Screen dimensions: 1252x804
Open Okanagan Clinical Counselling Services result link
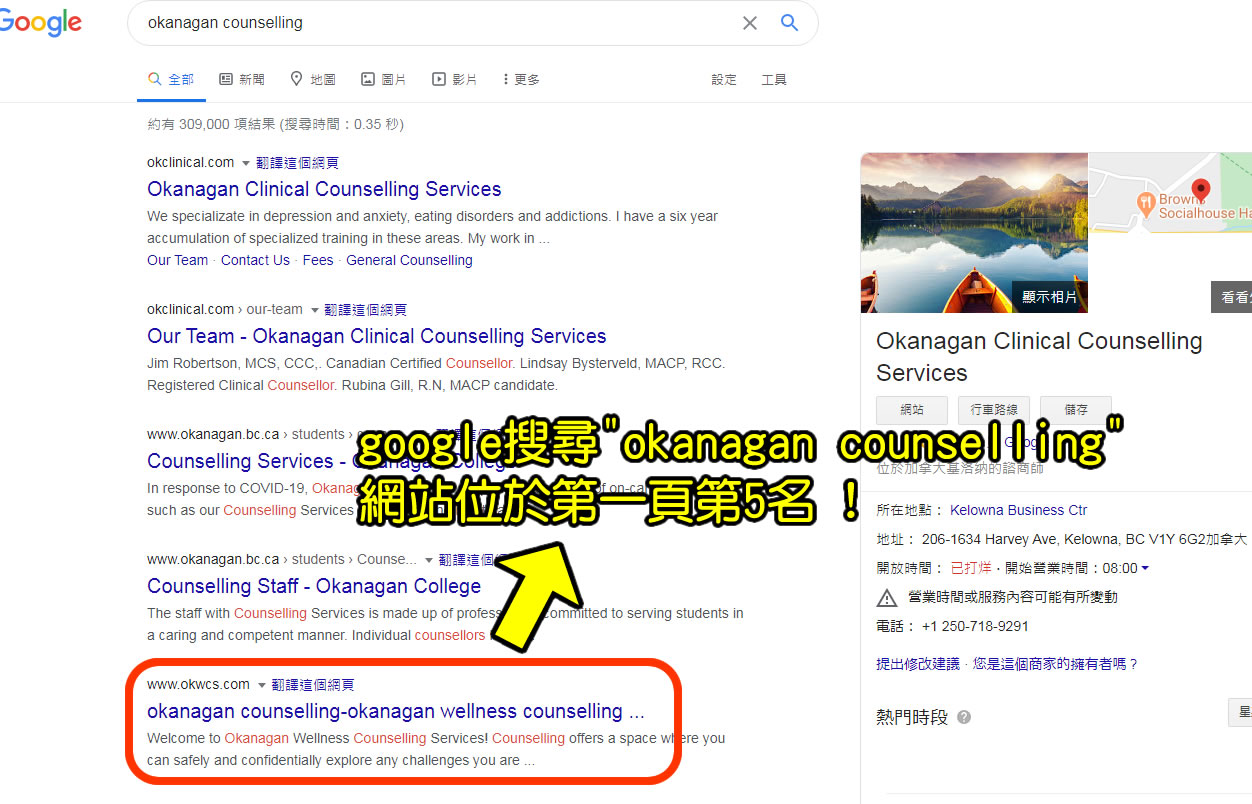pos(324,189)
